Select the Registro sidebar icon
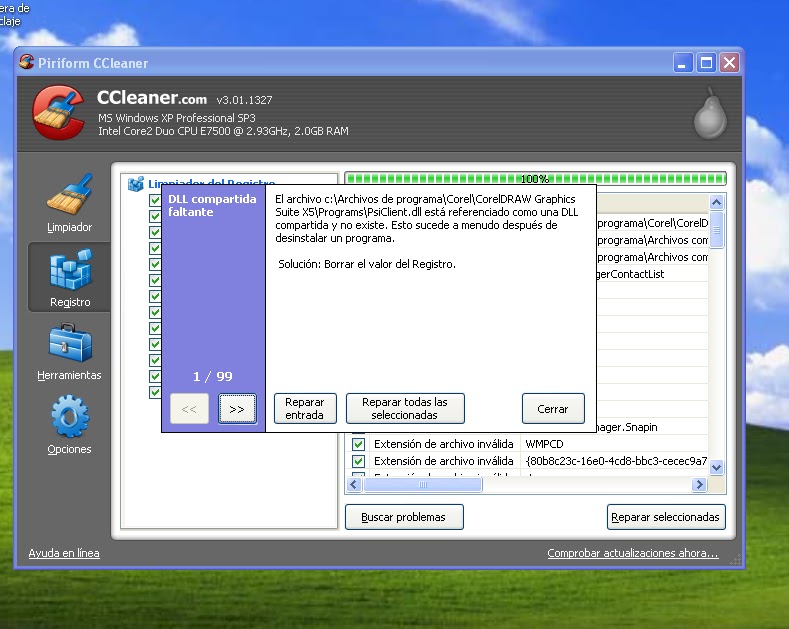This screenshot has height=629, width=789. click(x=70, y=277)
